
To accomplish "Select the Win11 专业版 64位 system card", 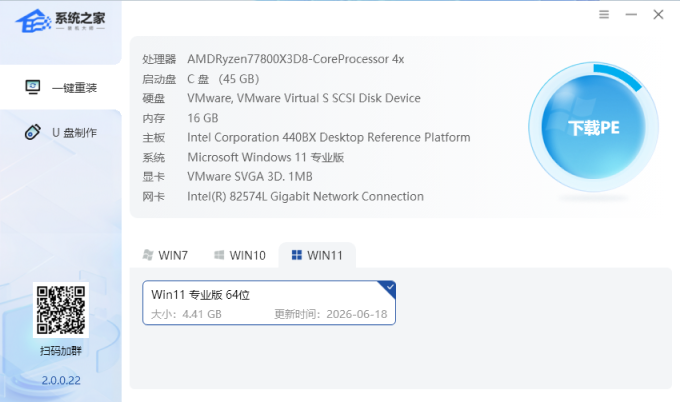I will coord(269,303).
